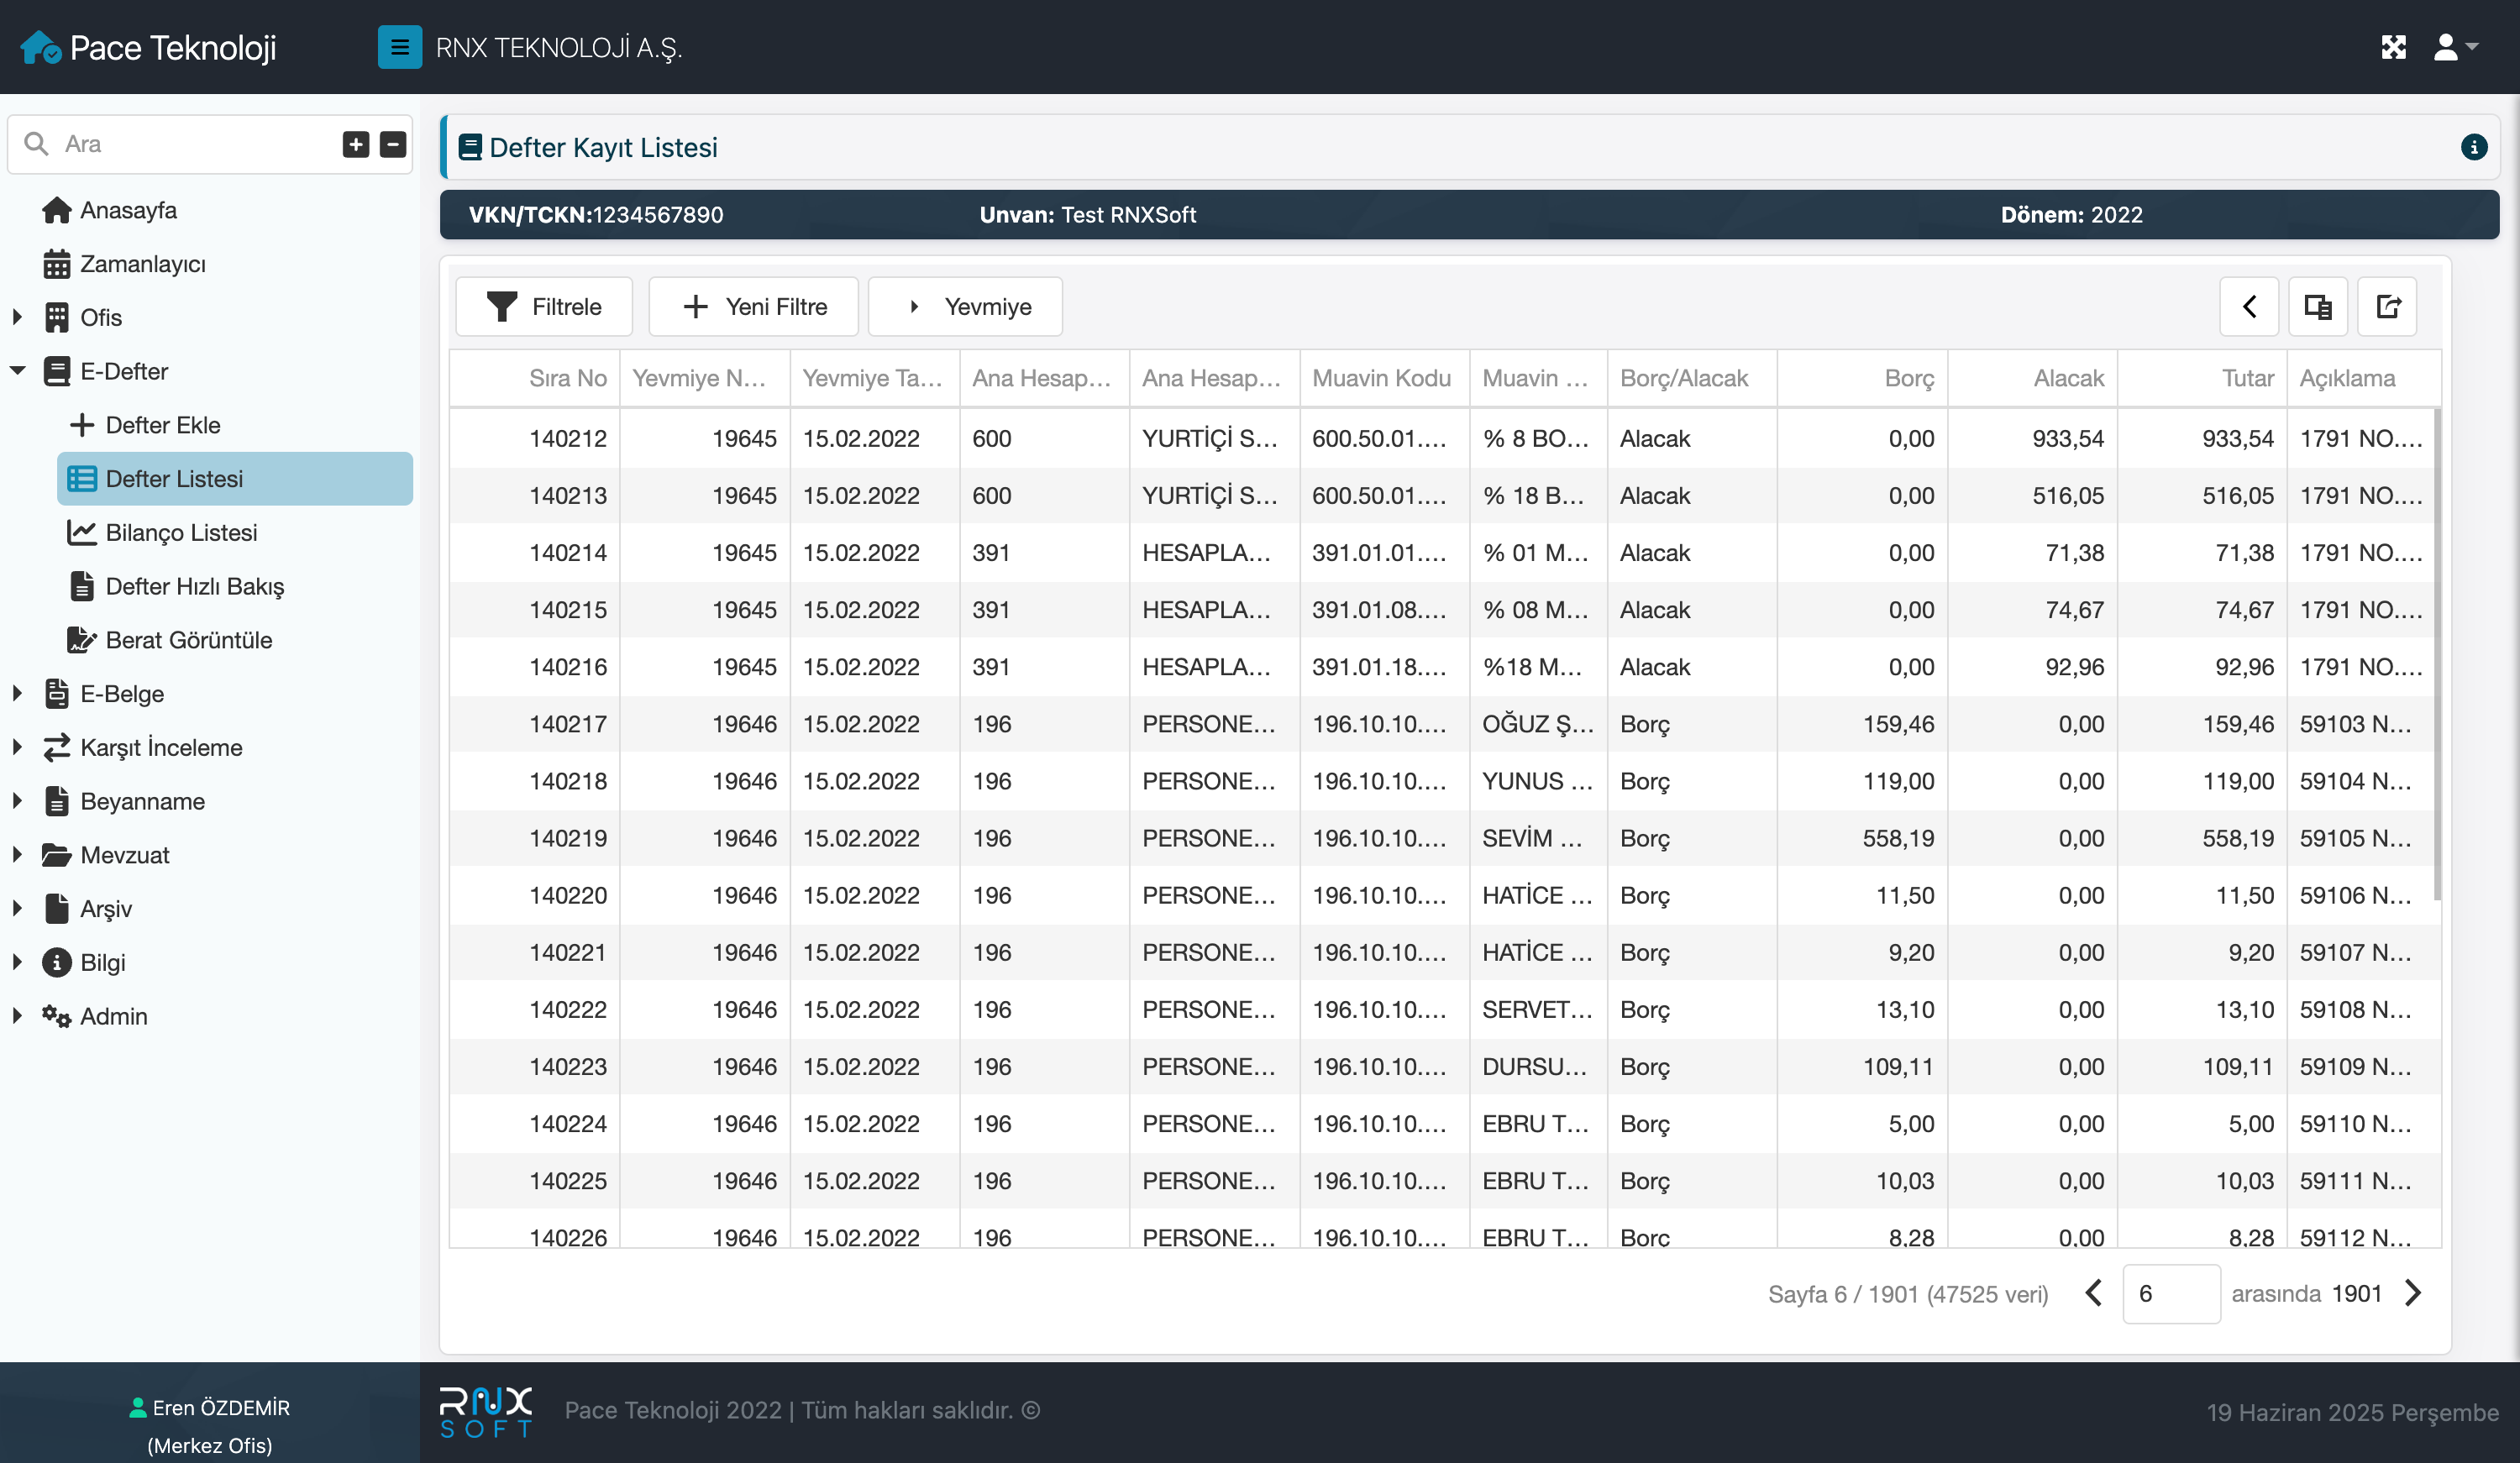Image resolution: width=2520 pixels, height=1463 pixels.
Task: Go to the previous page arrow
Action: (x=2093, y=1293)
